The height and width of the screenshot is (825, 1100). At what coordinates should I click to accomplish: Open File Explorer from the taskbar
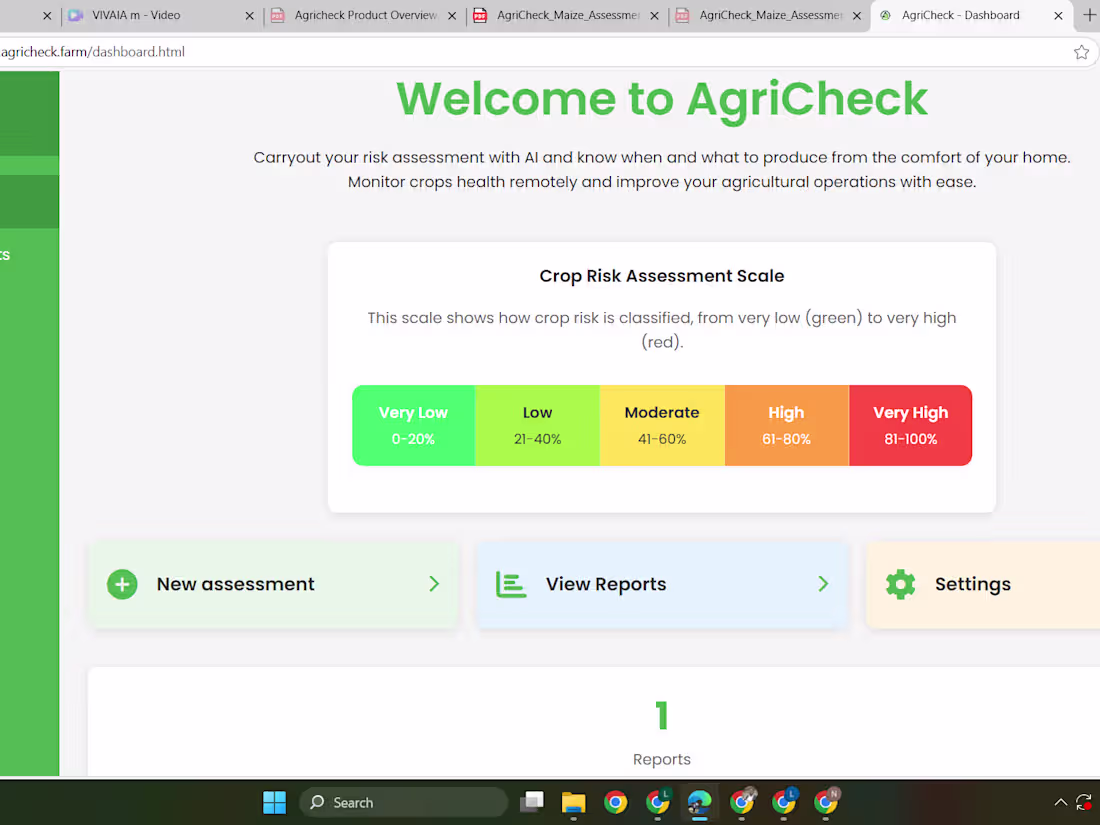click(x=573, y=802)
